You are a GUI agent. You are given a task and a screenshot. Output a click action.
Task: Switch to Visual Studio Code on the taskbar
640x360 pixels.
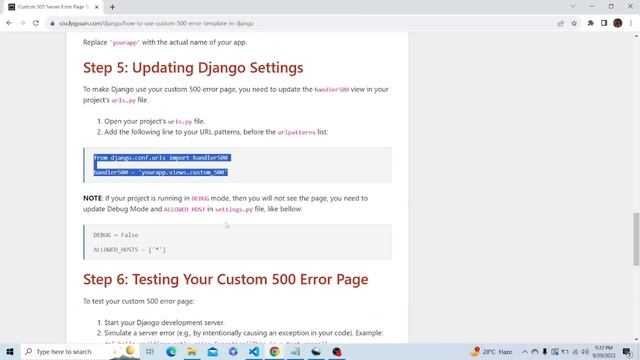tap(254, 351)
